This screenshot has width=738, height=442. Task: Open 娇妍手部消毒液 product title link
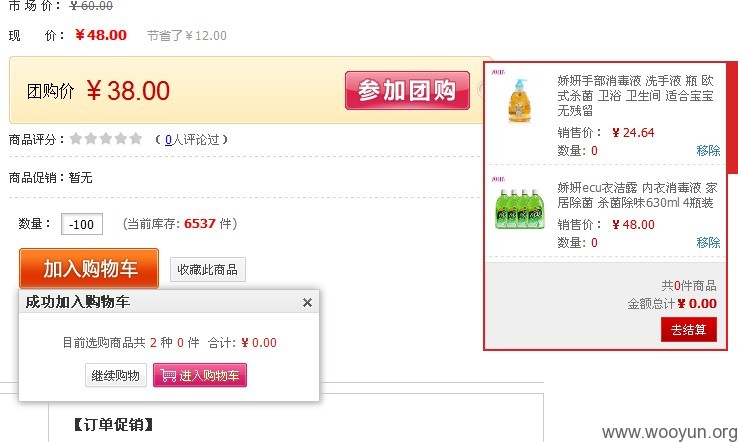coord(635,96)
